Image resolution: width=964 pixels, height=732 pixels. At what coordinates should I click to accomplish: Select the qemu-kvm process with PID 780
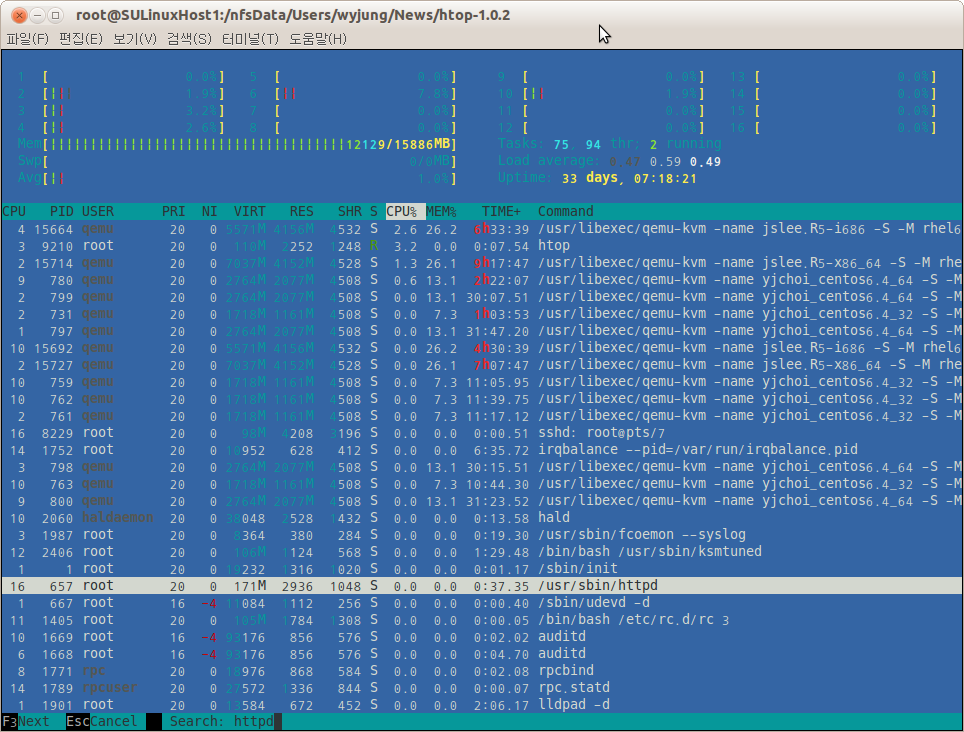pos(482,280)
